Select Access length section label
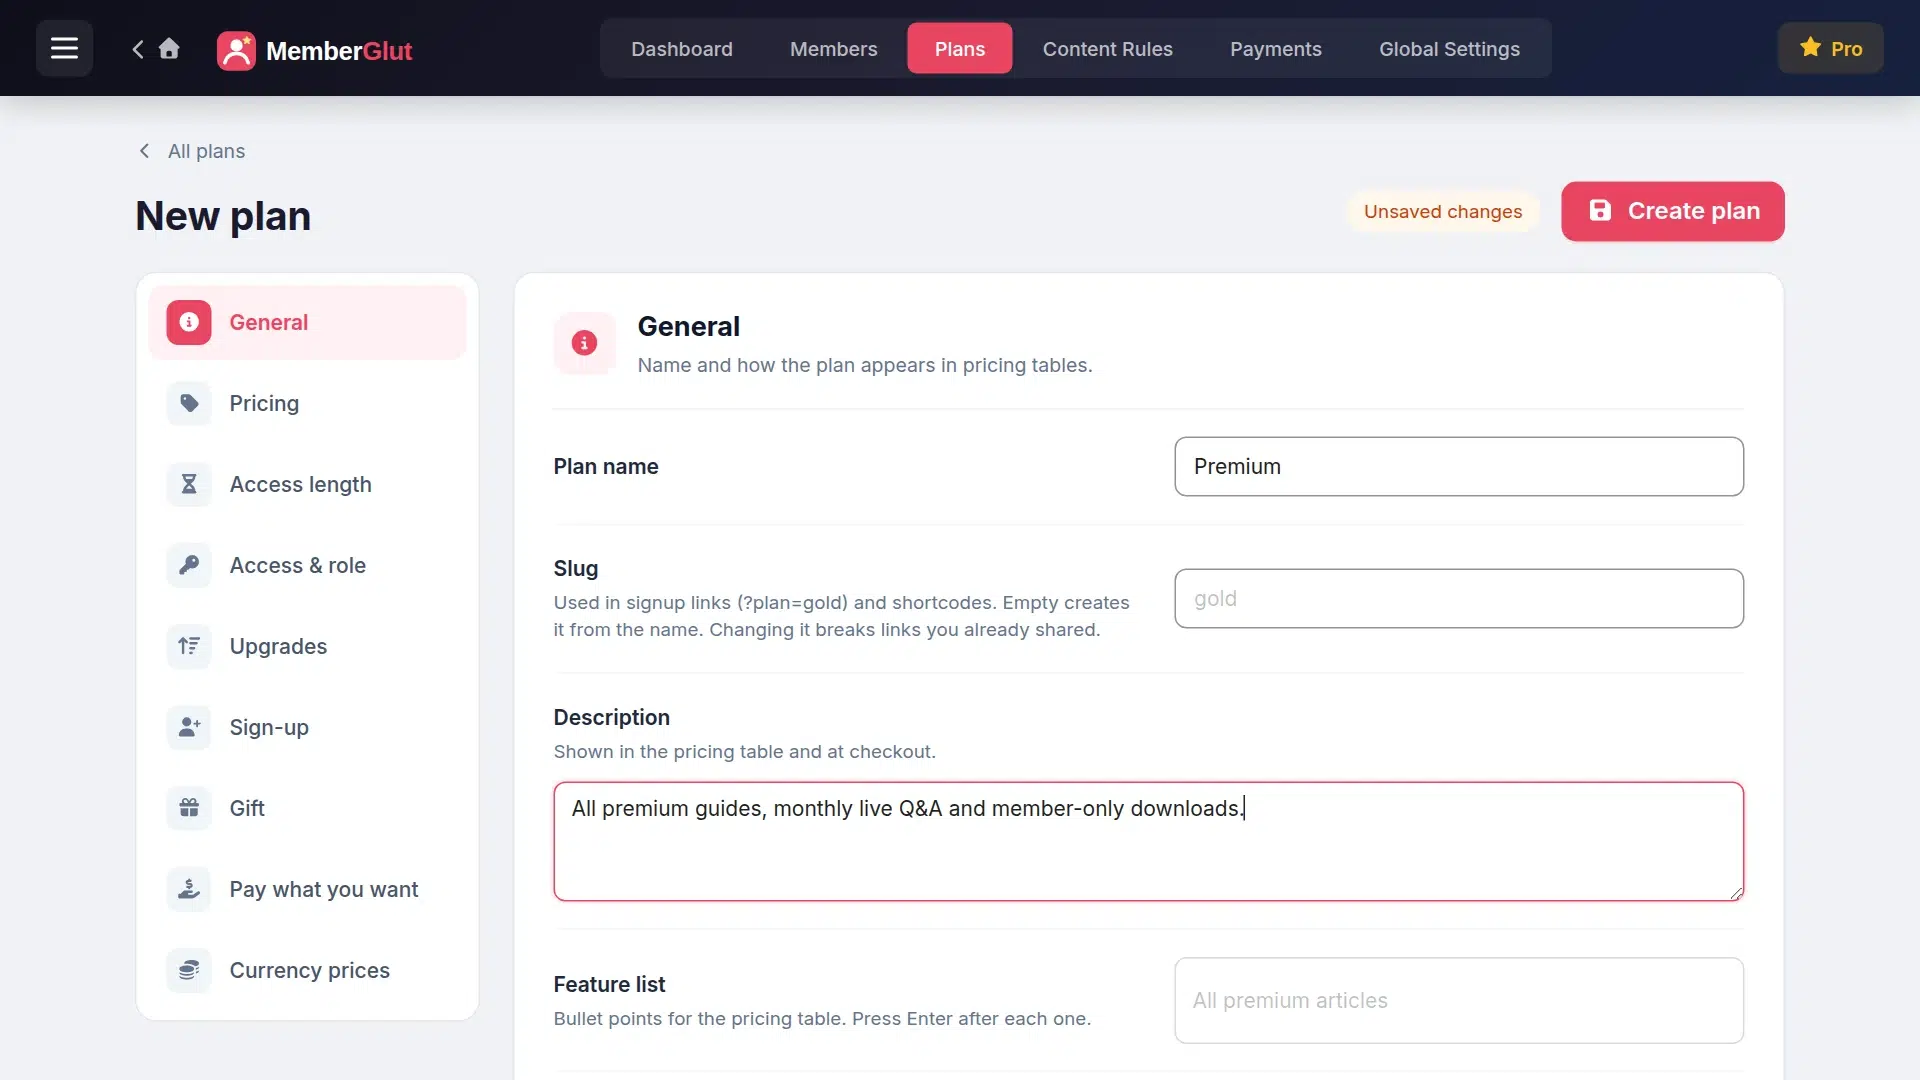The height and width of the screenshot is (1080, 1920). point(300,484)
